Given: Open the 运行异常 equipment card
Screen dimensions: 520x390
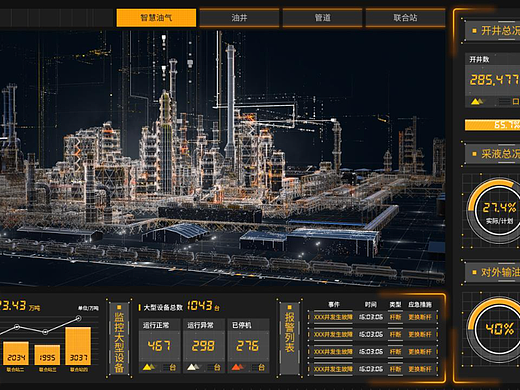Looking at the screenshot, I should click(204, 345).
